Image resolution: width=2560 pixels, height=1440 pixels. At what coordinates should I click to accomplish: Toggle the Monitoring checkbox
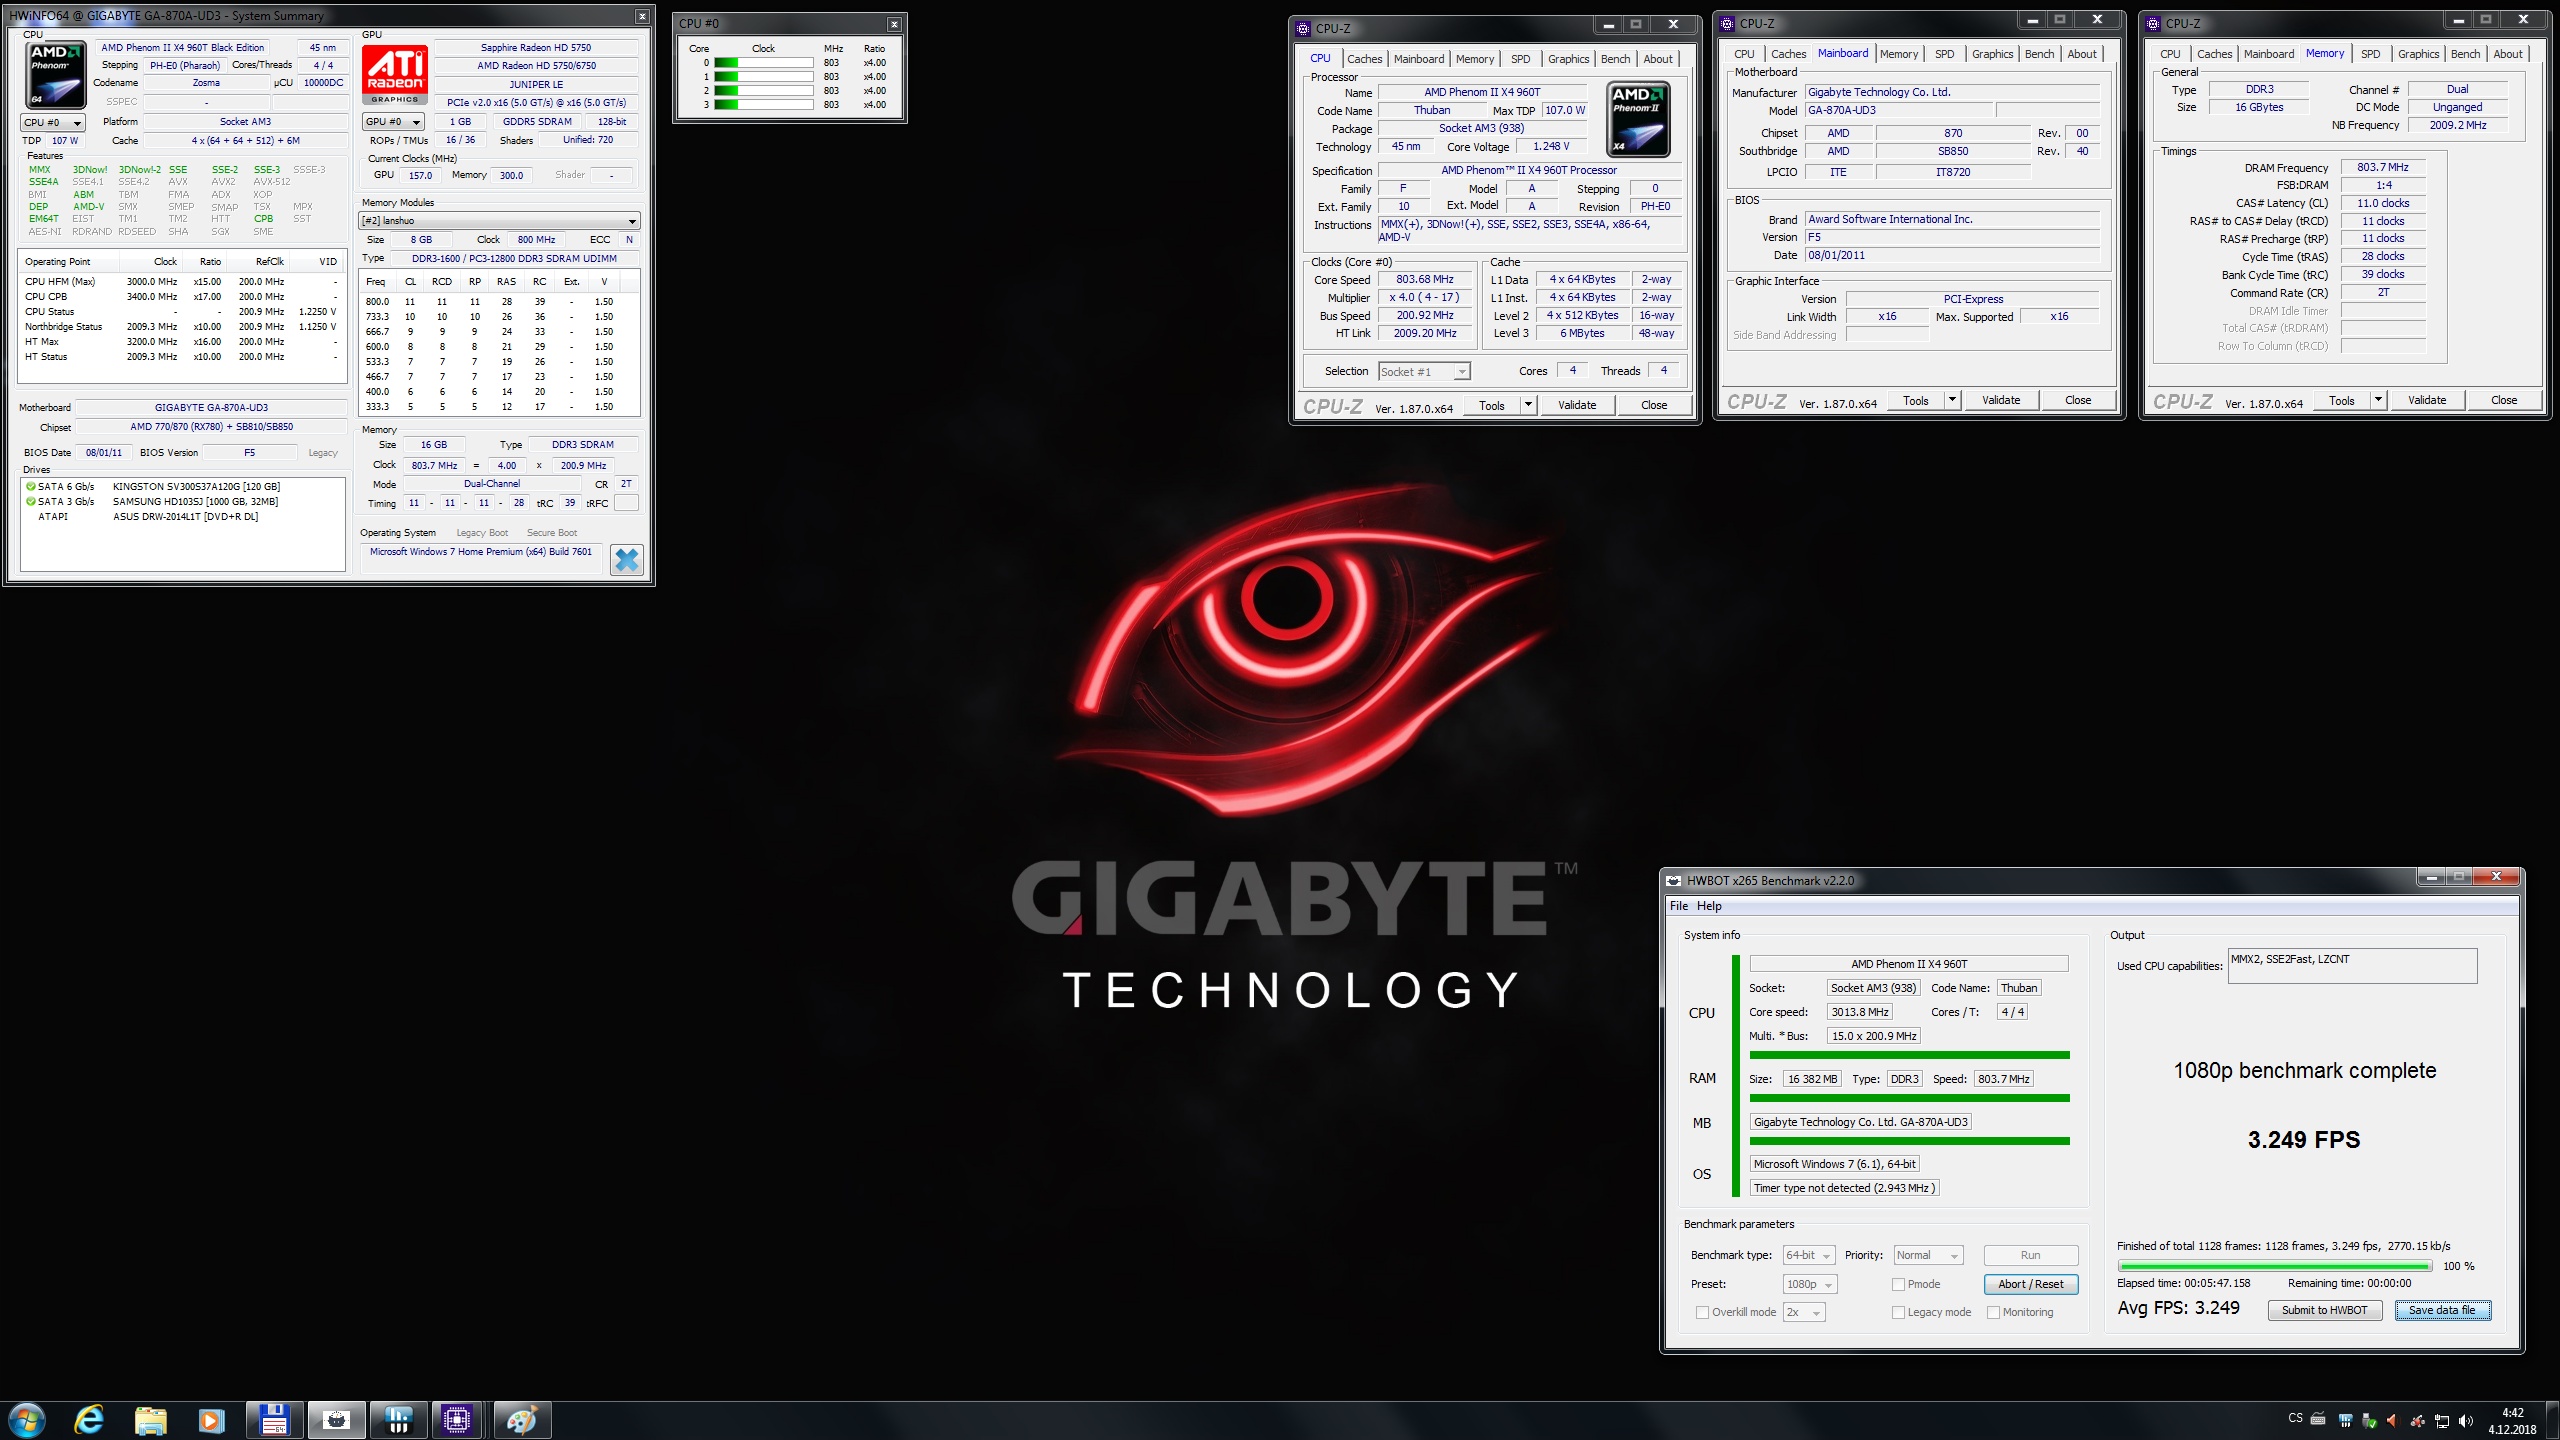(1993, 1312)
